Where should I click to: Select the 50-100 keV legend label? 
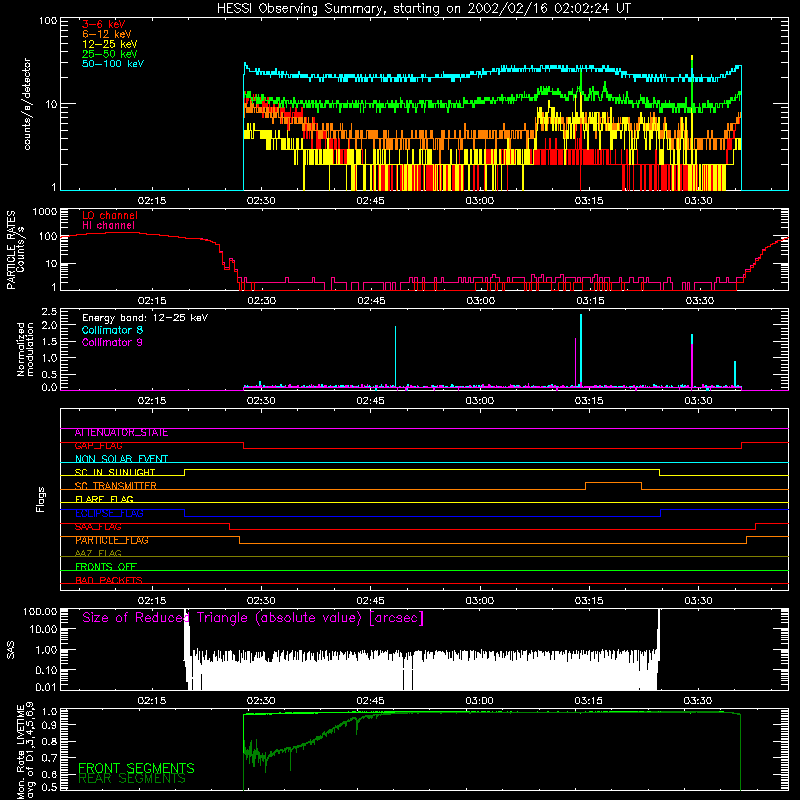113,64
